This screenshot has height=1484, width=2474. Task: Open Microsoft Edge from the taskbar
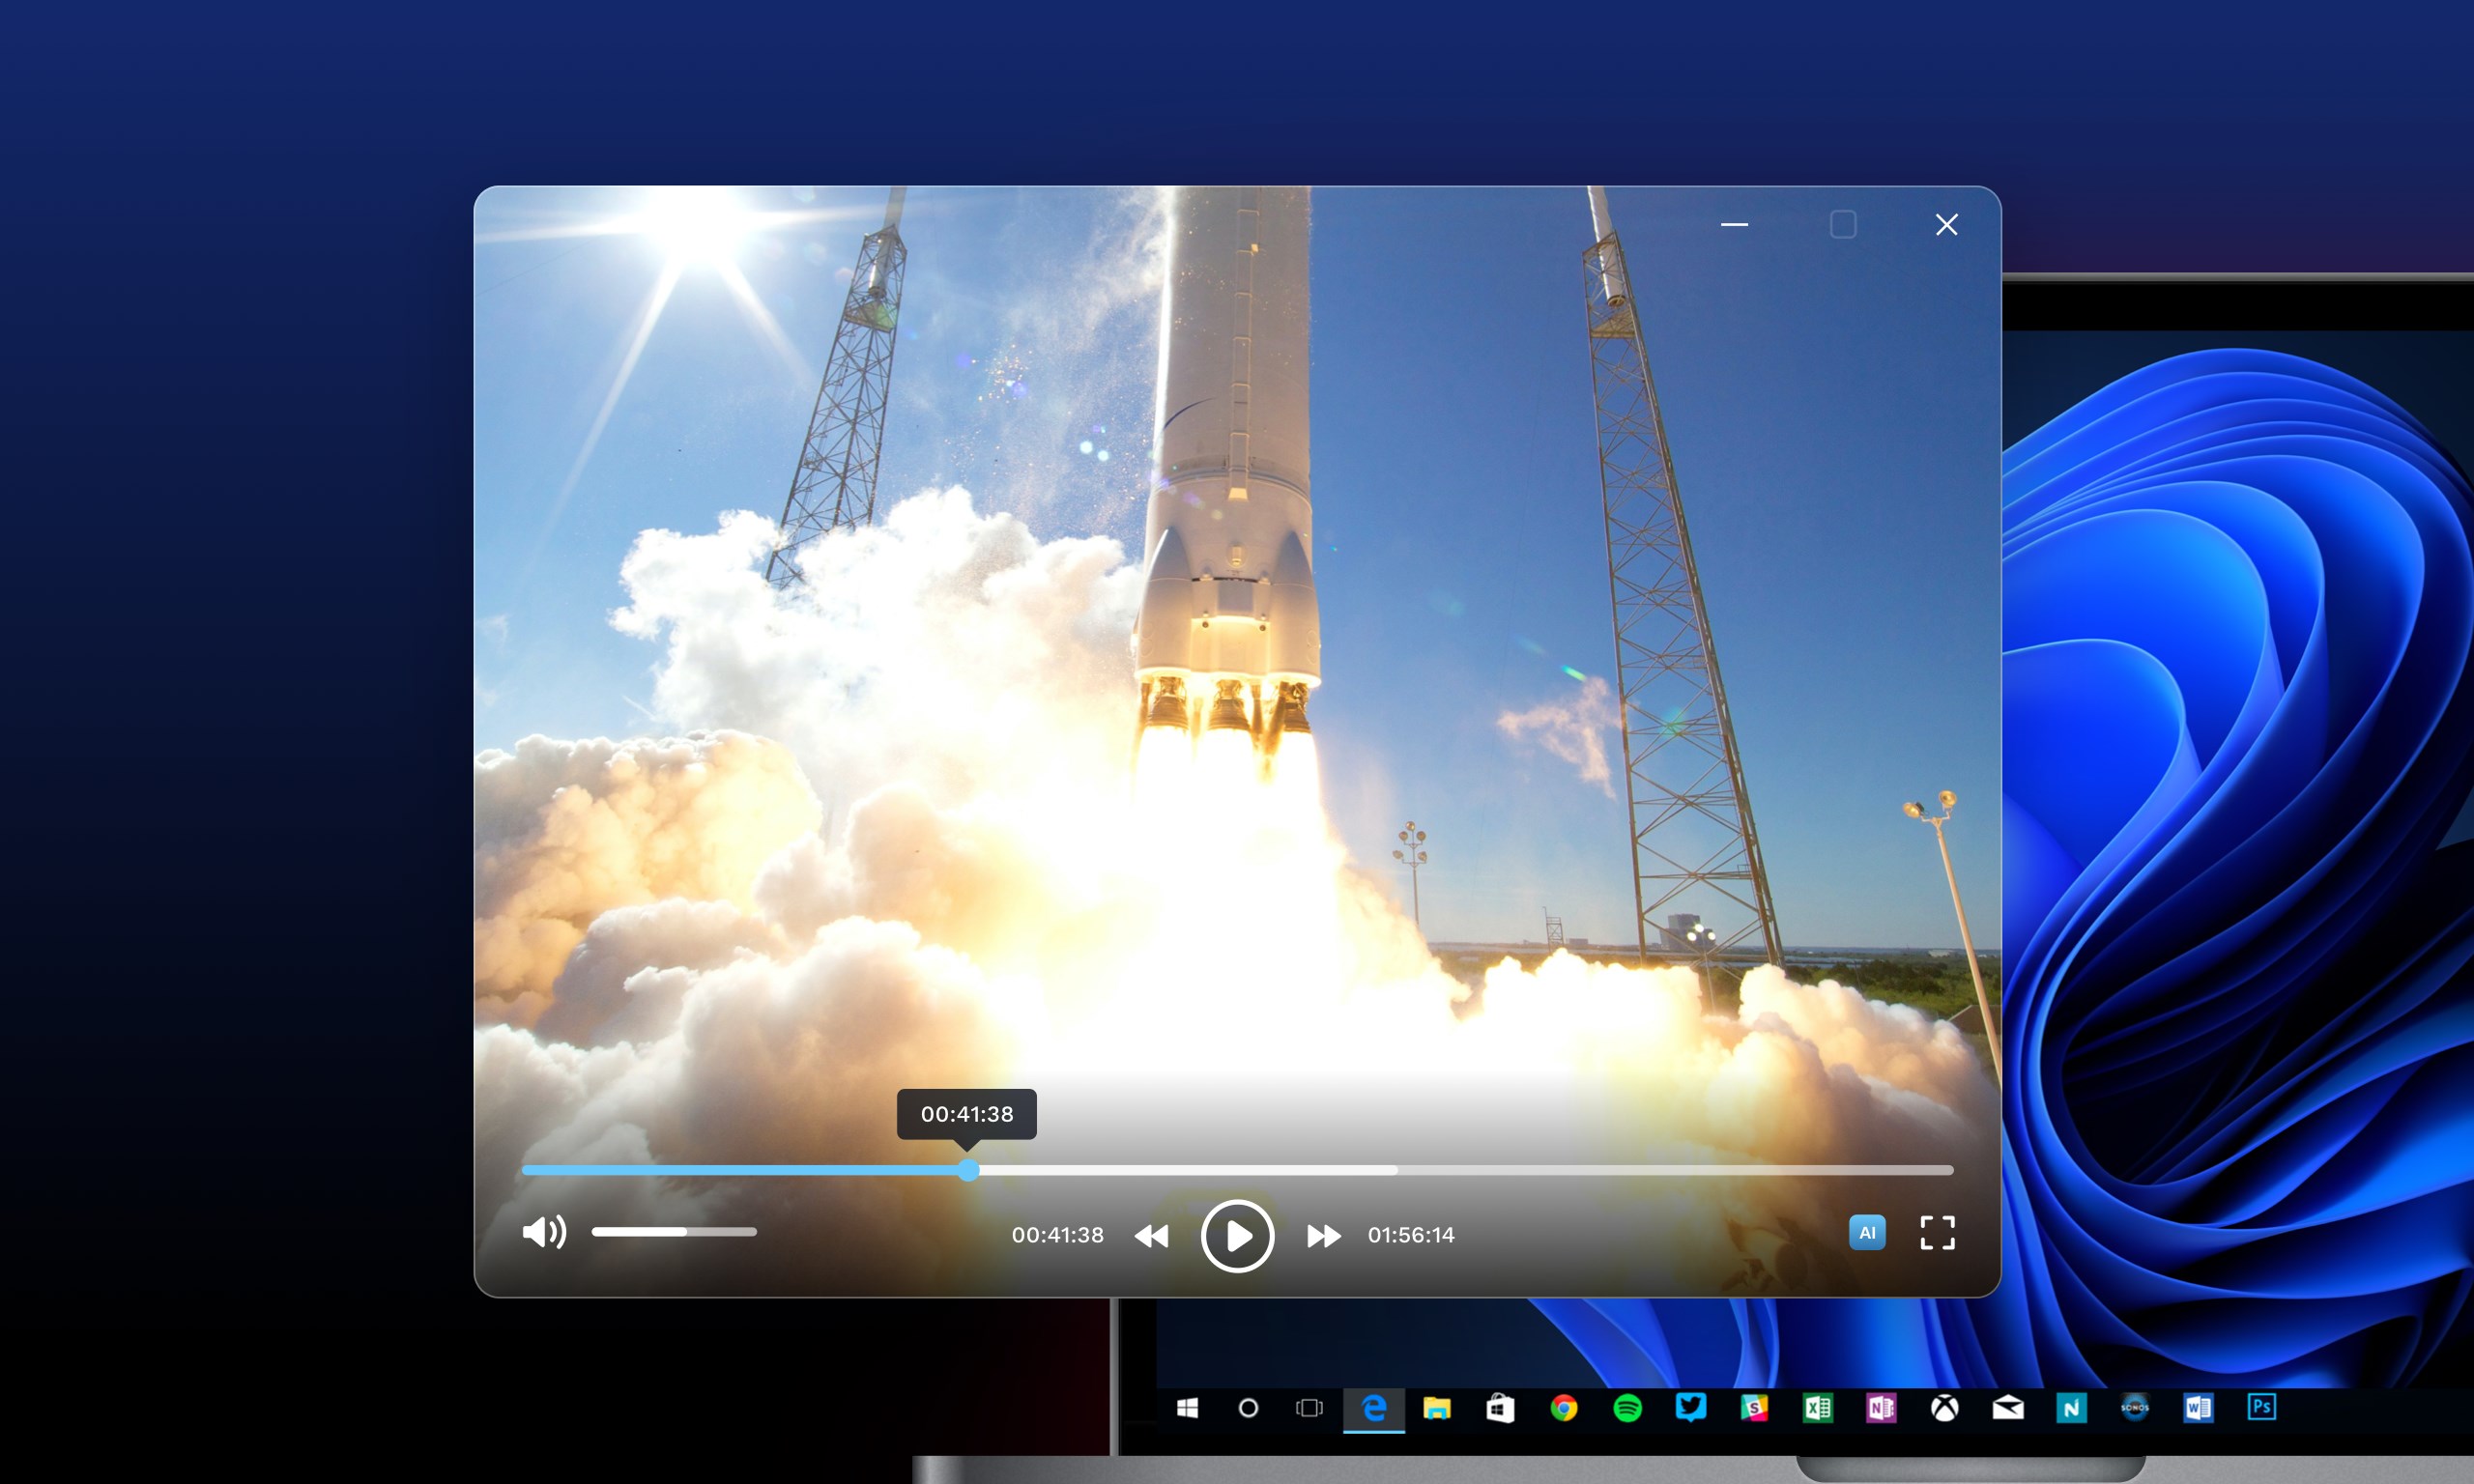tap(1374, 1408)
